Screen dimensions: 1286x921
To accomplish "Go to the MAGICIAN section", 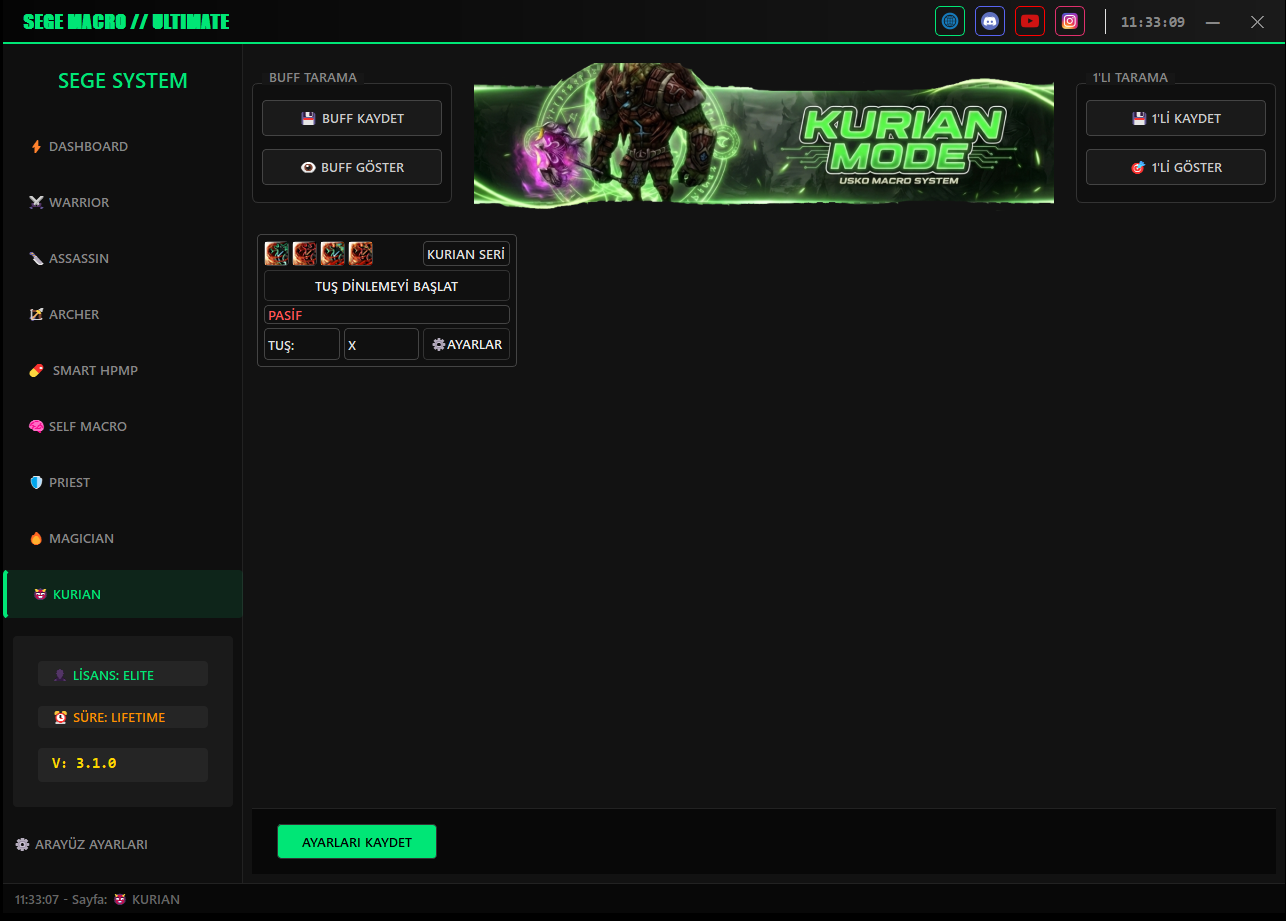I will pos(81,538).
